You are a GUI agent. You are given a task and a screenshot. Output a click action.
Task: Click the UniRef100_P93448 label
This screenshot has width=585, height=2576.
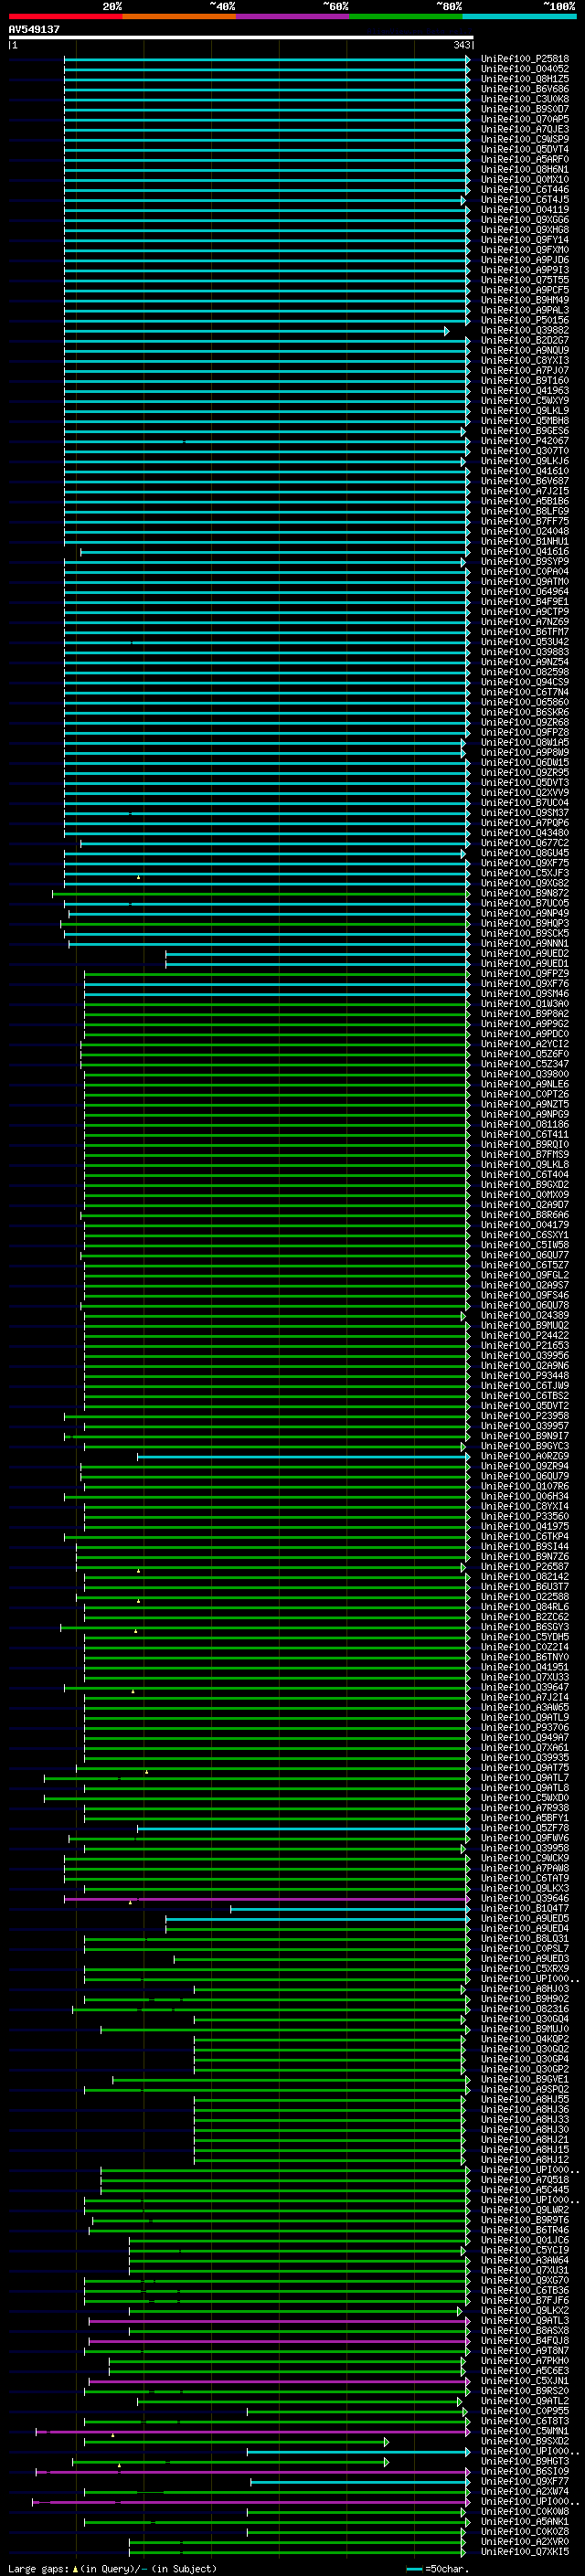click(525, 1375)
